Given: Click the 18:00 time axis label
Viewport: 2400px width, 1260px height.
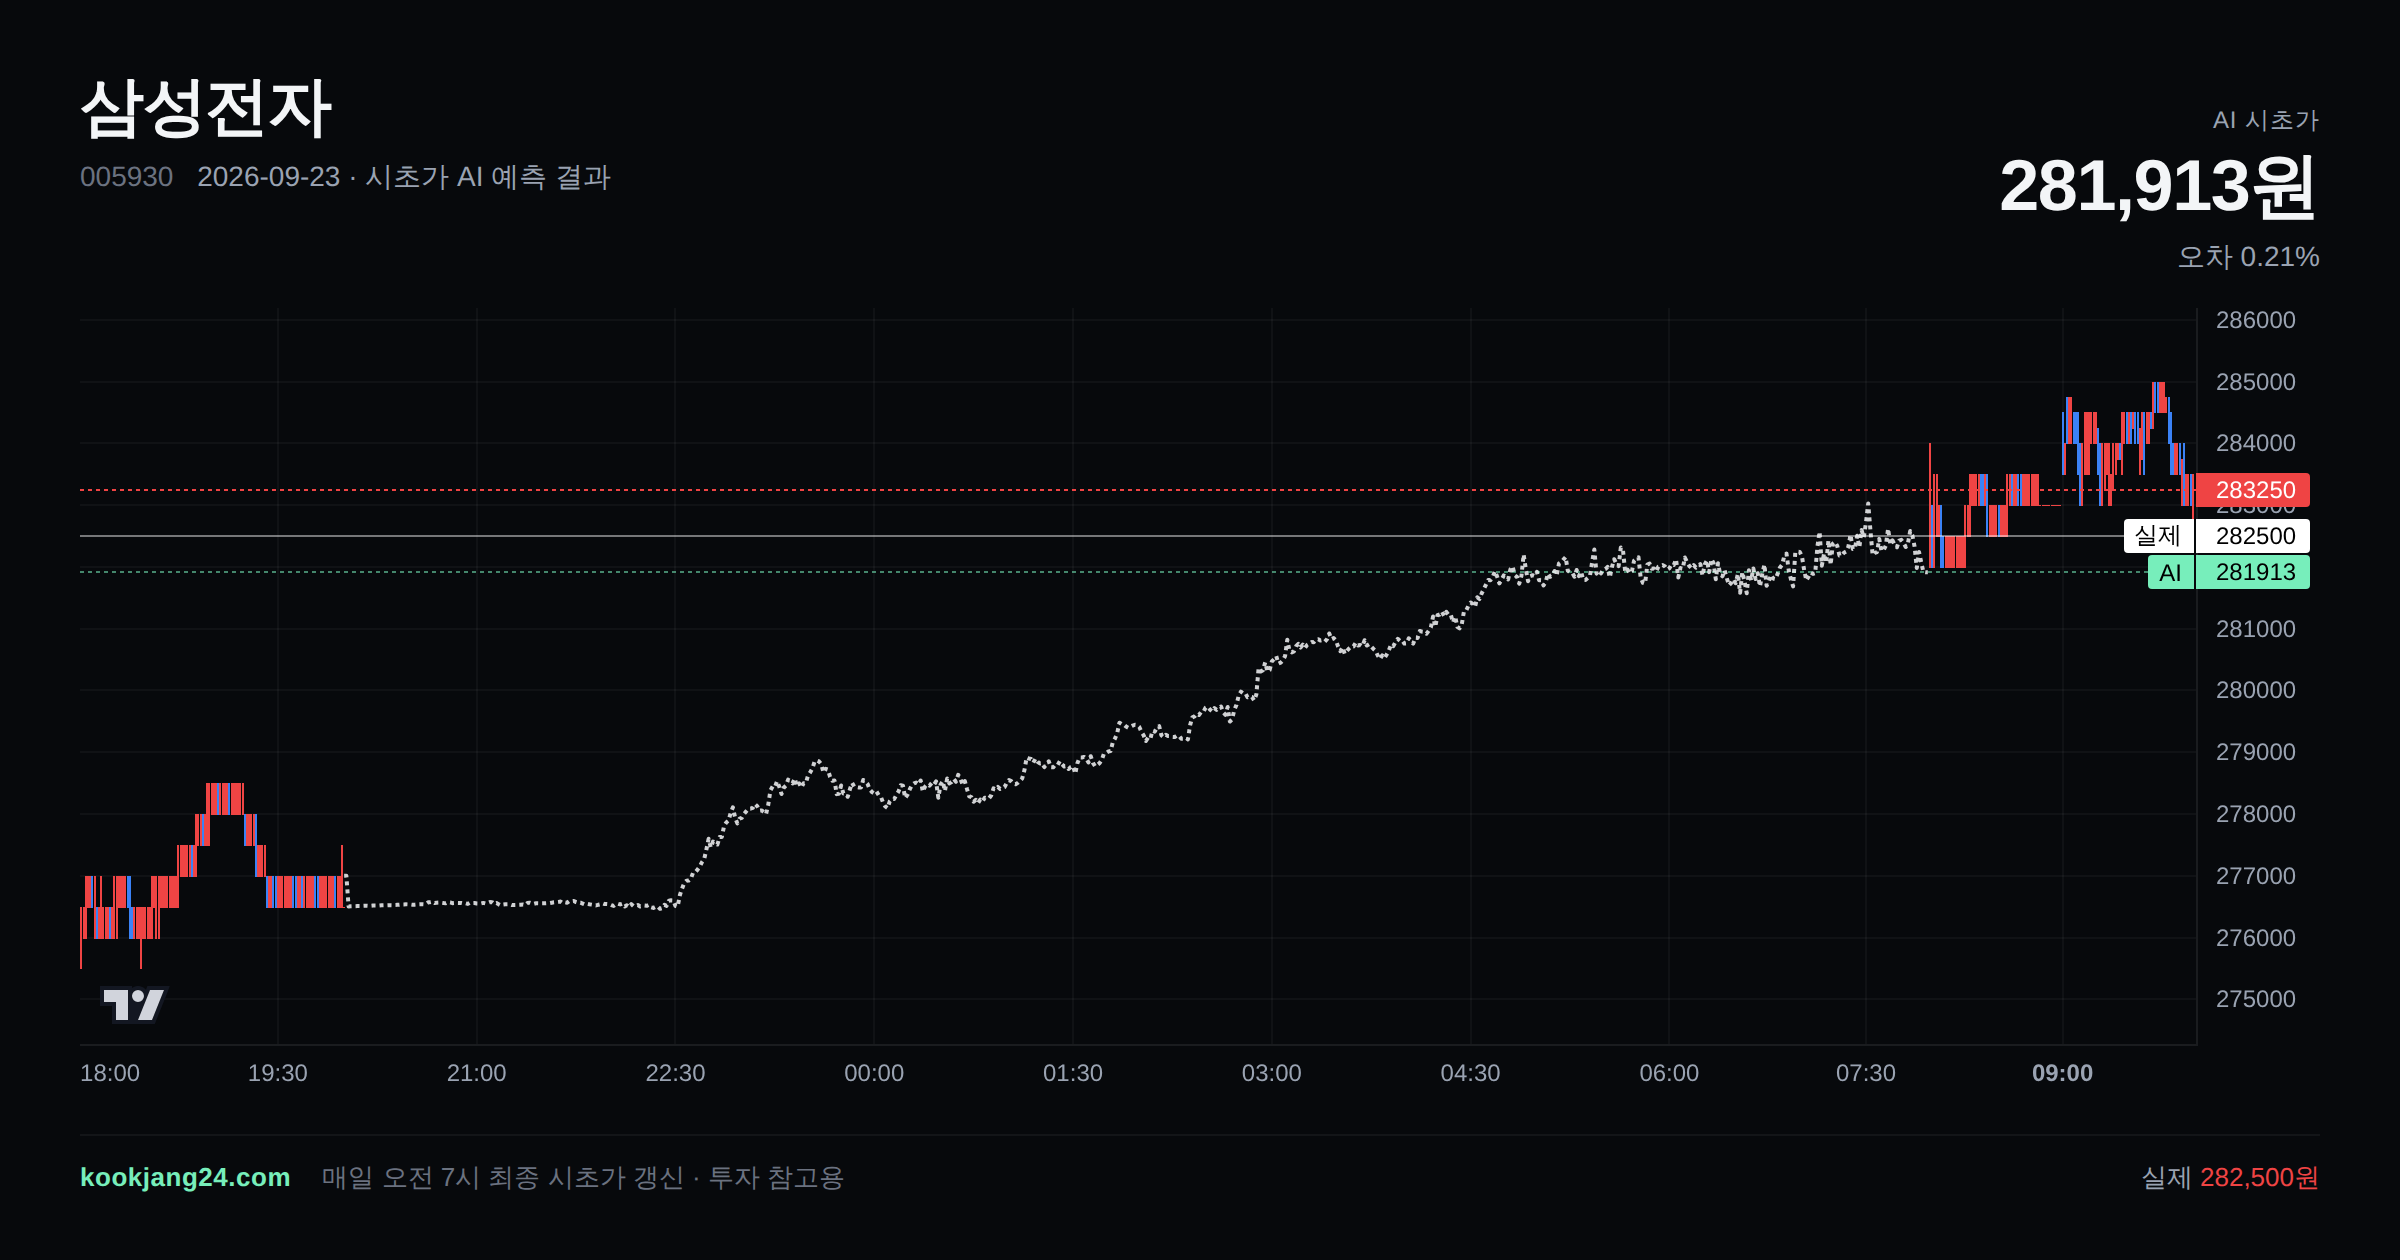Looking at the screenshot, I should pos(110,1073).
